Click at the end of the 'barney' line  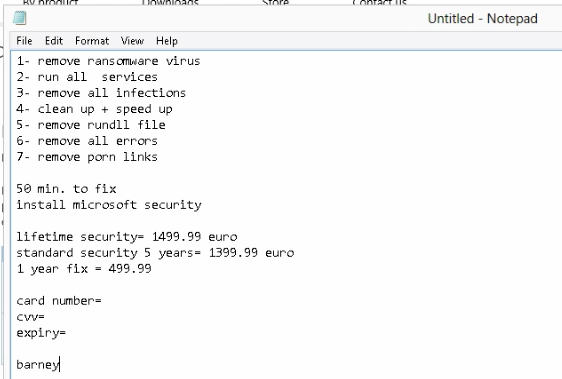click(59, 365)
